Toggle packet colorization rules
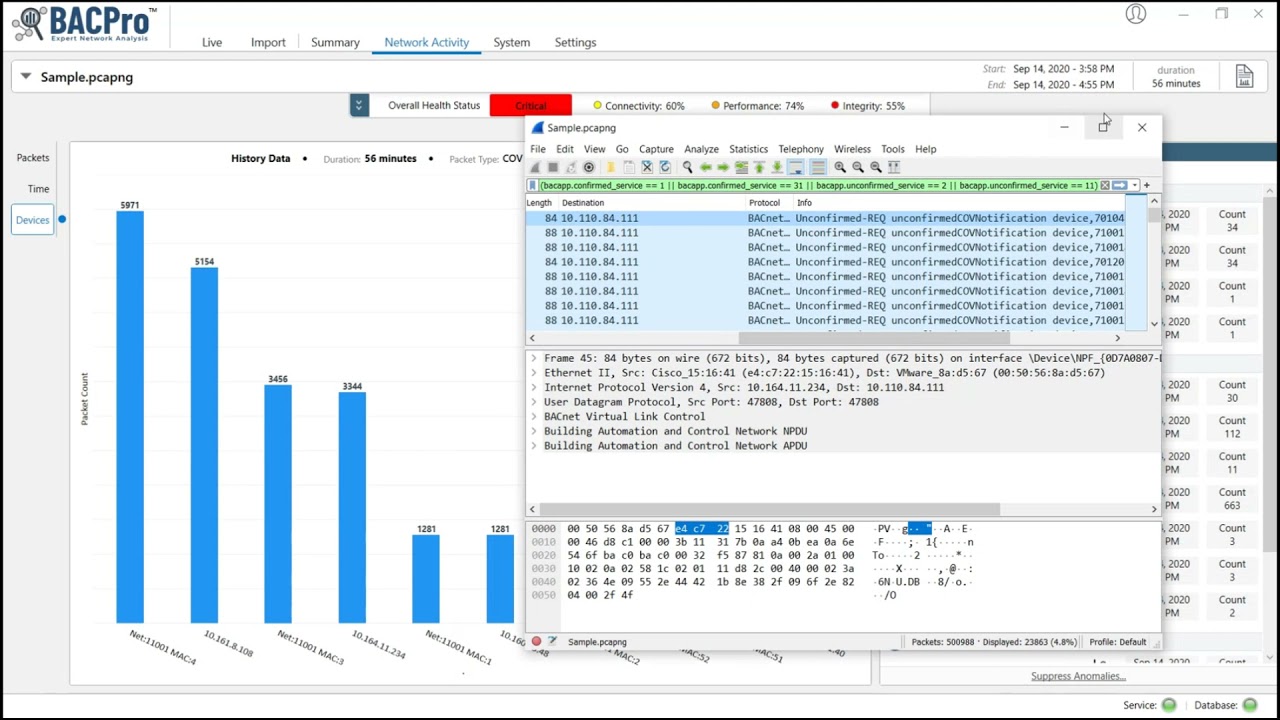Screen dimensions: 1280x720 pyautogui.click(x=818, y=167)
